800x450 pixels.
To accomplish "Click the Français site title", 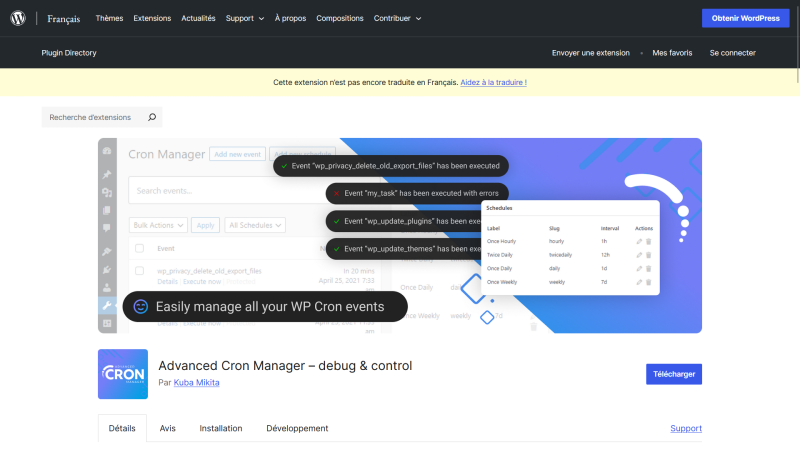I will tap(64, 19).
